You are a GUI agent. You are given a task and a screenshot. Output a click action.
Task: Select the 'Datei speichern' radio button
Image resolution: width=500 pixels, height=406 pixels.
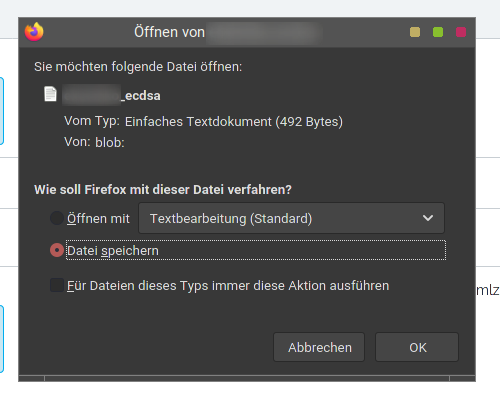(x=57, y=250)
